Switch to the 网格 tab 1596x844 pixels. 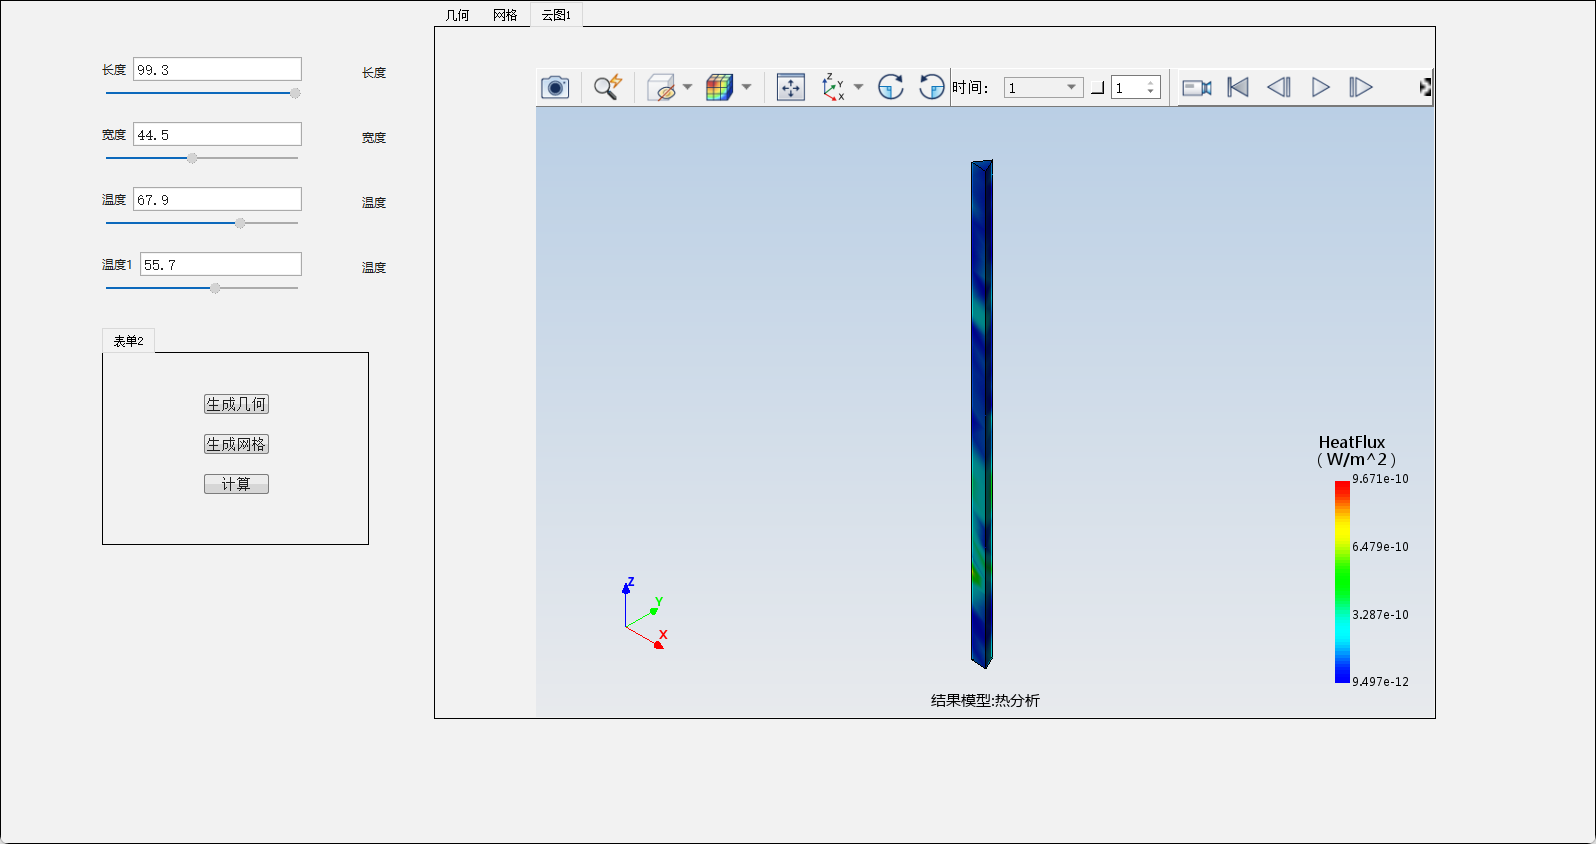coord(505,15)
